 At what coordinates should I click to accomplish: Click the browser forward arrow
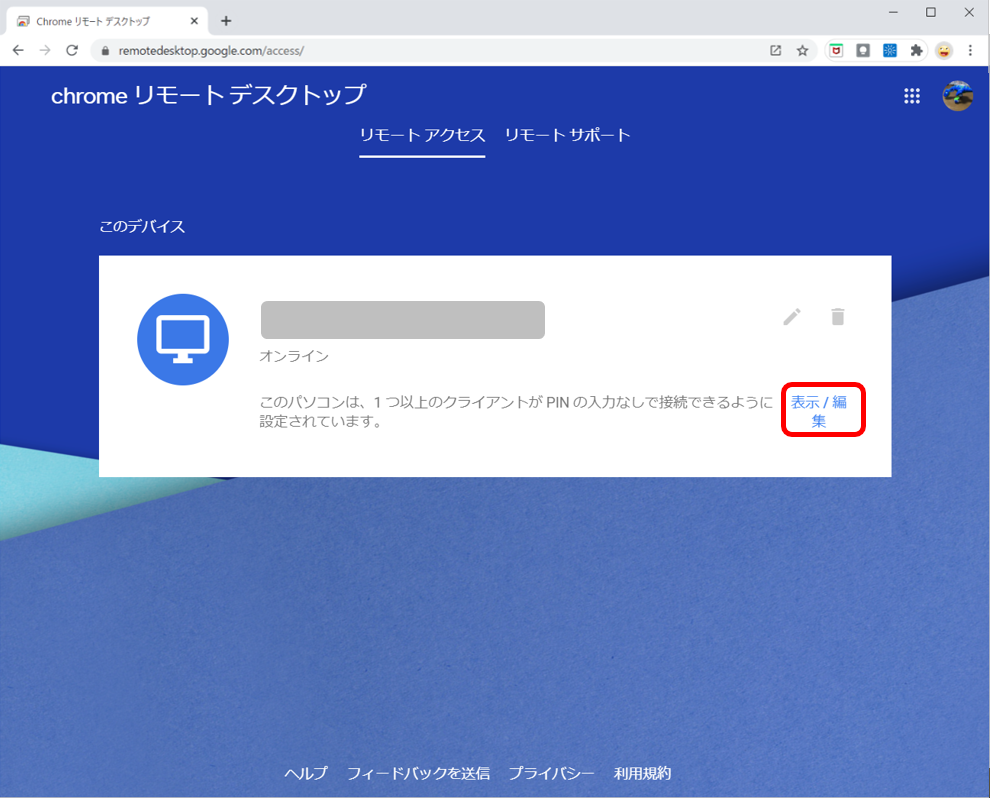click(x=45, y=51)
